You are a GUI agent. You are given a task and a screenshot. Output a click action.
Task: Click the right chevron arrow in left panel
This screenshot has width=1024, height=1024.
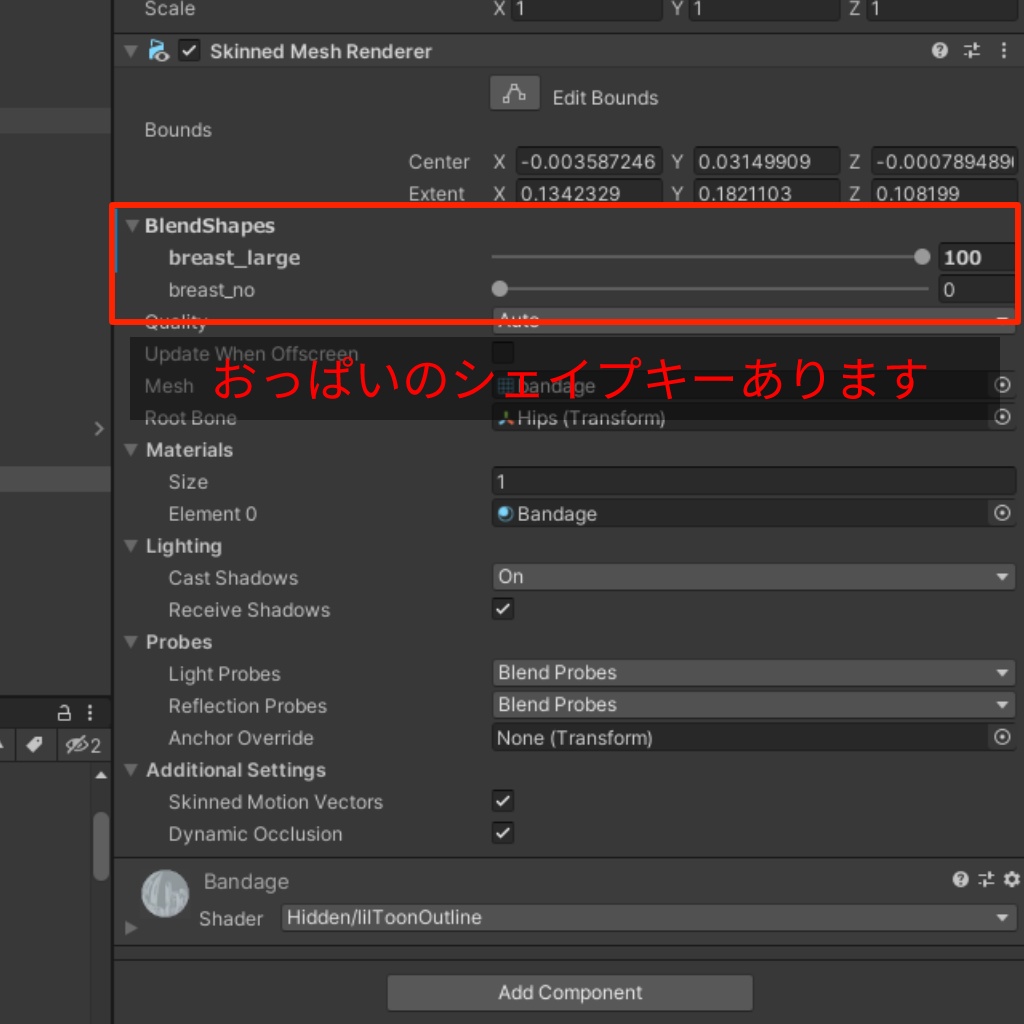pyautogui.click(x=99, y=429)
